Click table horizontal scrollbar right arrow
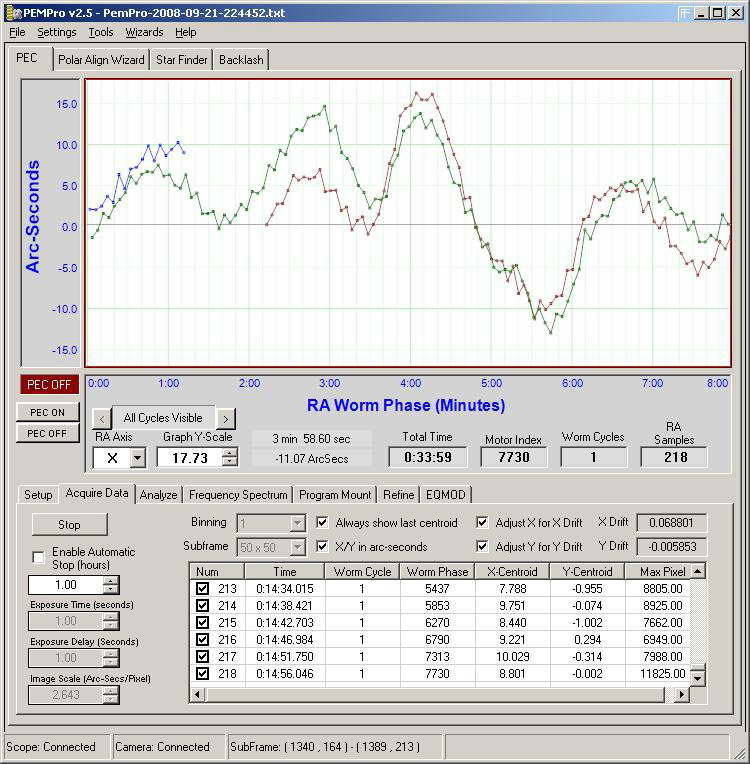Image resolution: width=750 pixels, height=764 pixels. click(681, 694)
